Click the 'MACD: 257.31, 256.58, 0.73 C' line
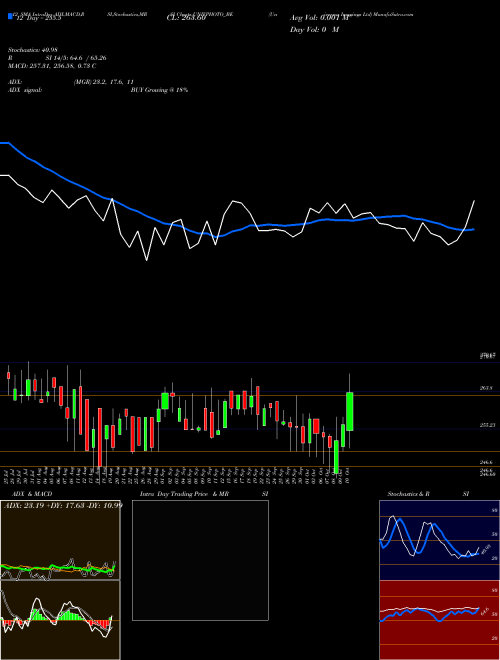The width and height of the screenshot is (500, 660). click(x=52, y=66)
